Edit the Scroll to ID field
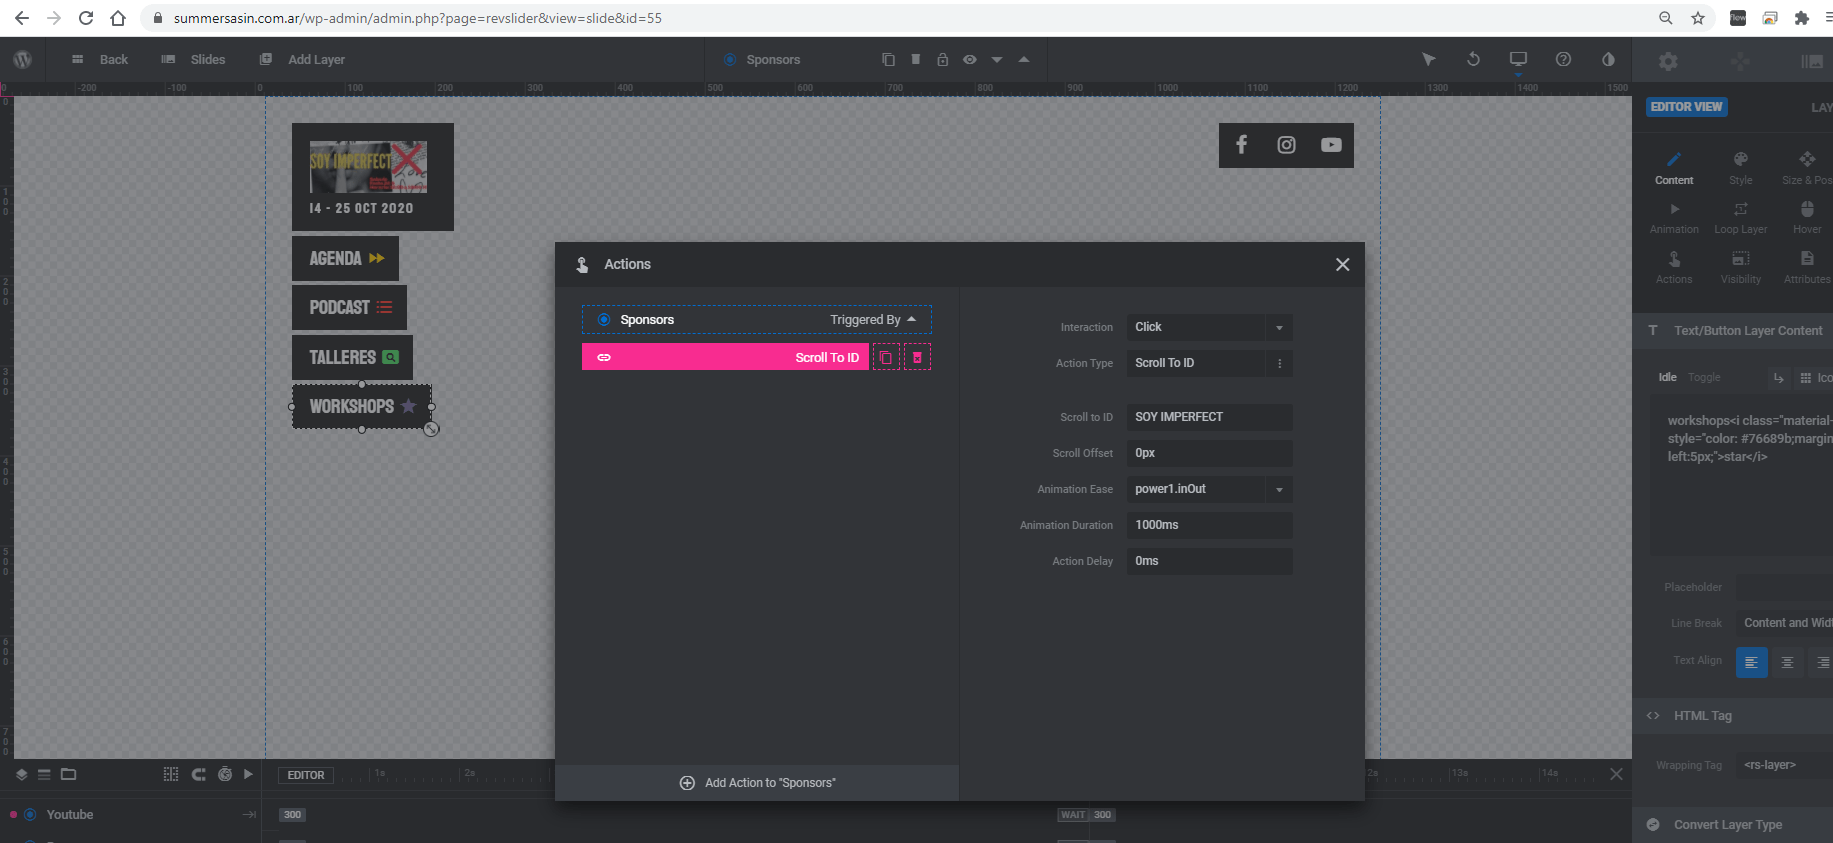 (1210, 417)
